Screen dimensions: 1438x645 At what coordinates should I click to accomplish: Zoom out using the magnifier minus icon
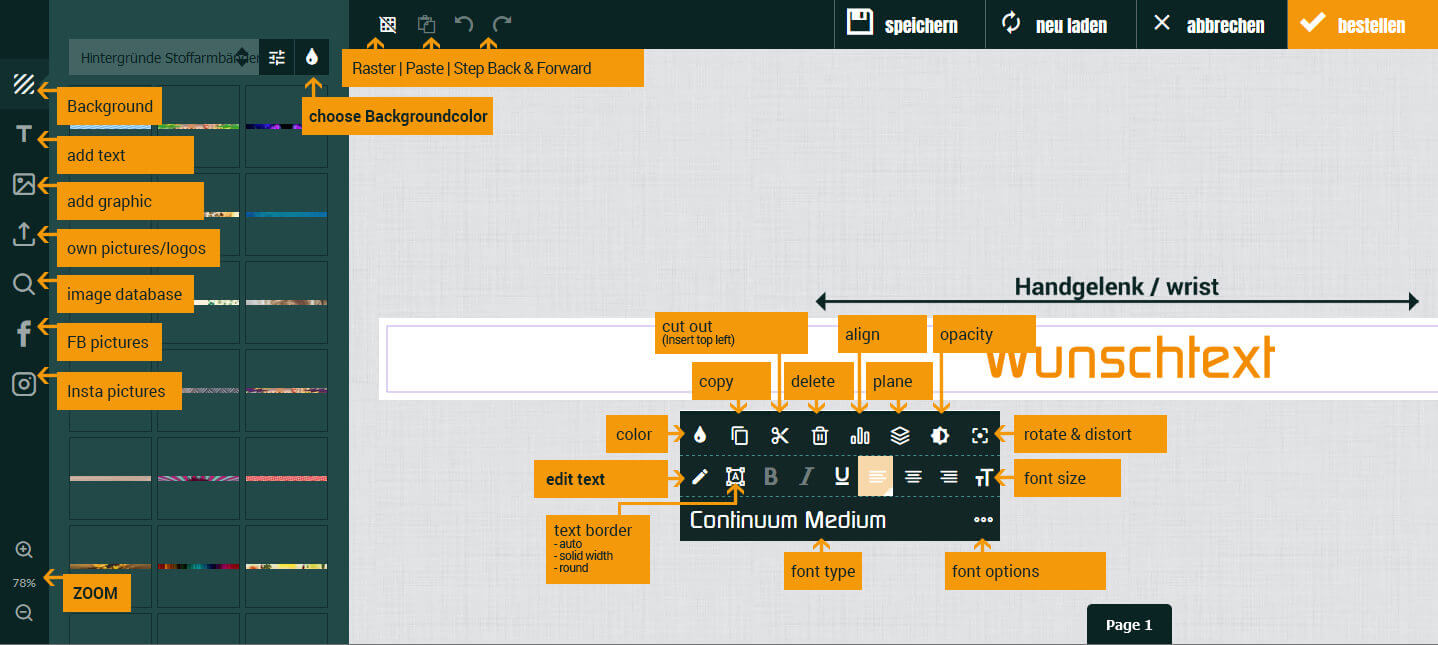24,613
